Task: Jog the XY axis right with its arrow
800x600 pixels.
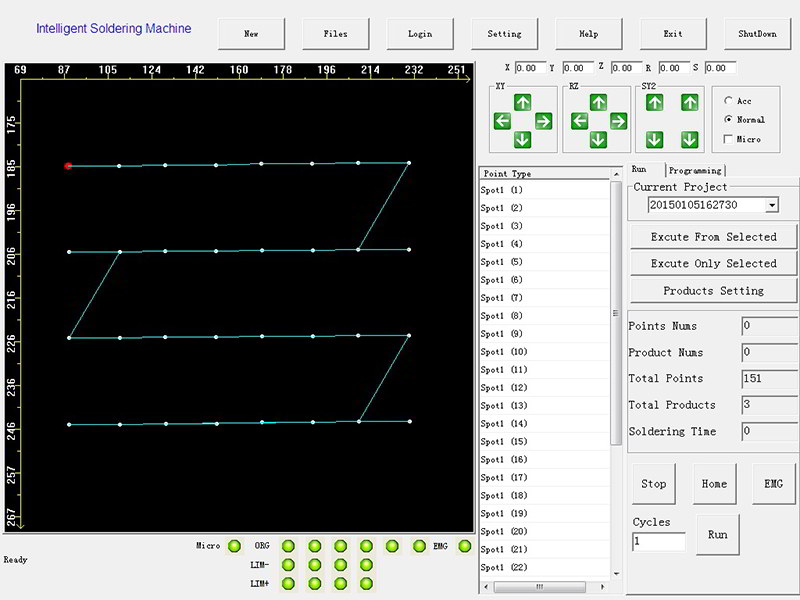Action: (543, 121)
